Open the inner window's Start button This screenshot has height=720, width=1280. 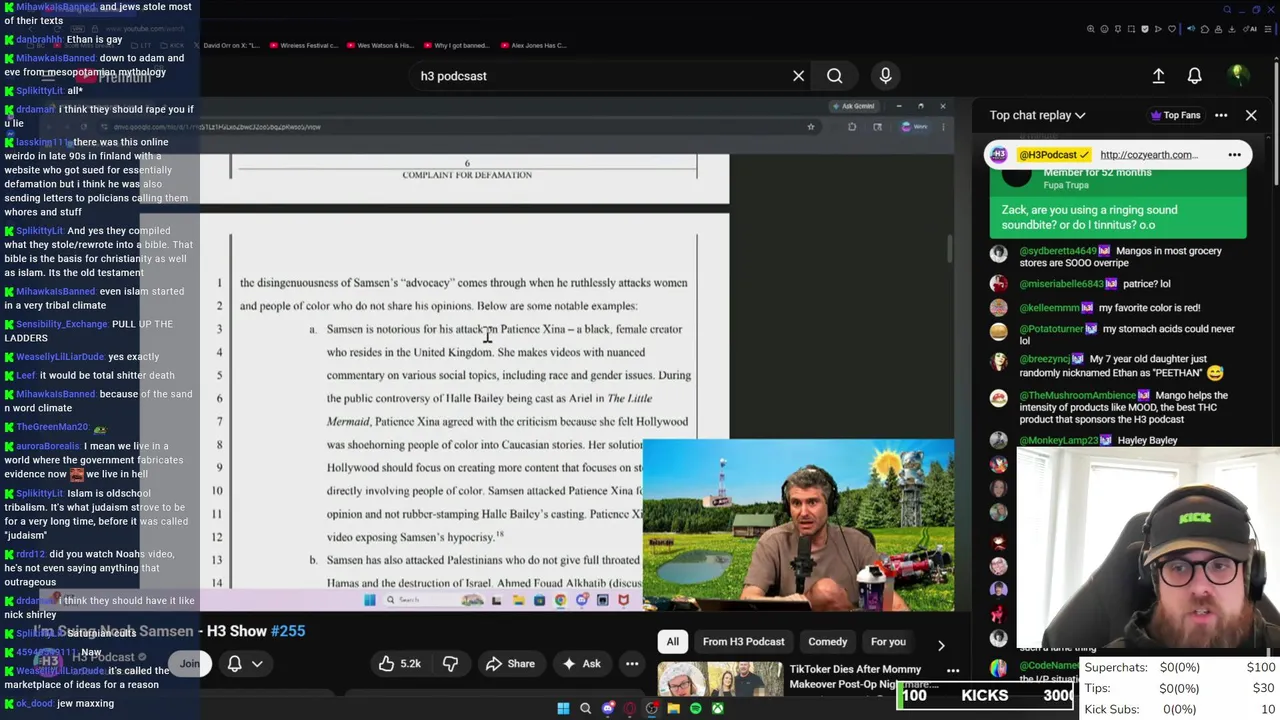coord(370,600)
